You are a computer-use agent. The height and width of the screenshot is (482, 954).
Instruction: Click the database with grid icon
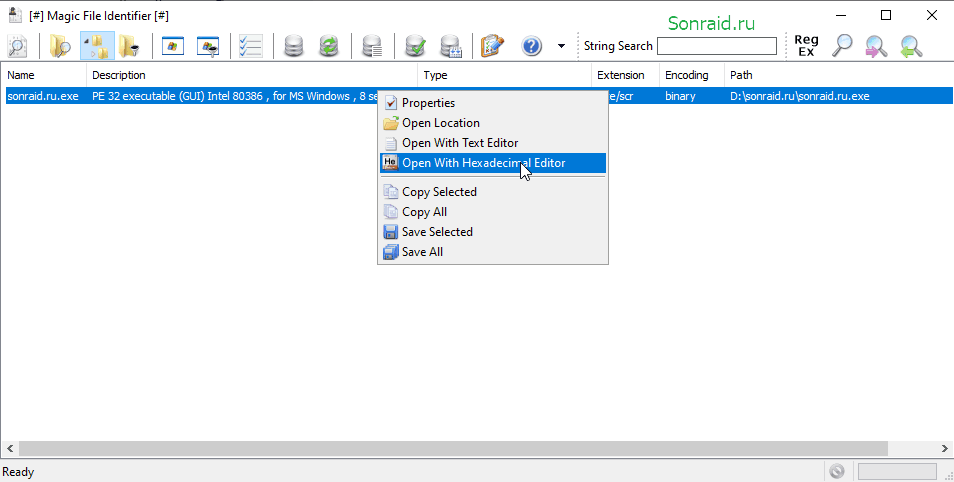pos(451,46)
